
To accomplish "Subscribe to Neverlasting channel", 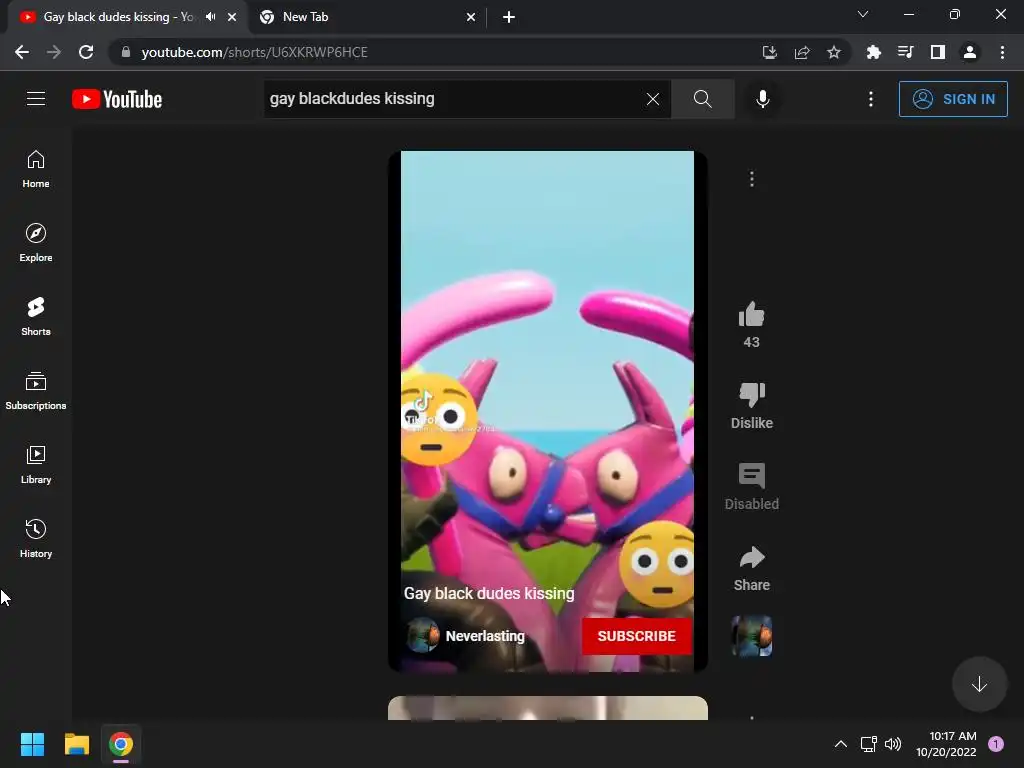I will click(x=637, y=636).
